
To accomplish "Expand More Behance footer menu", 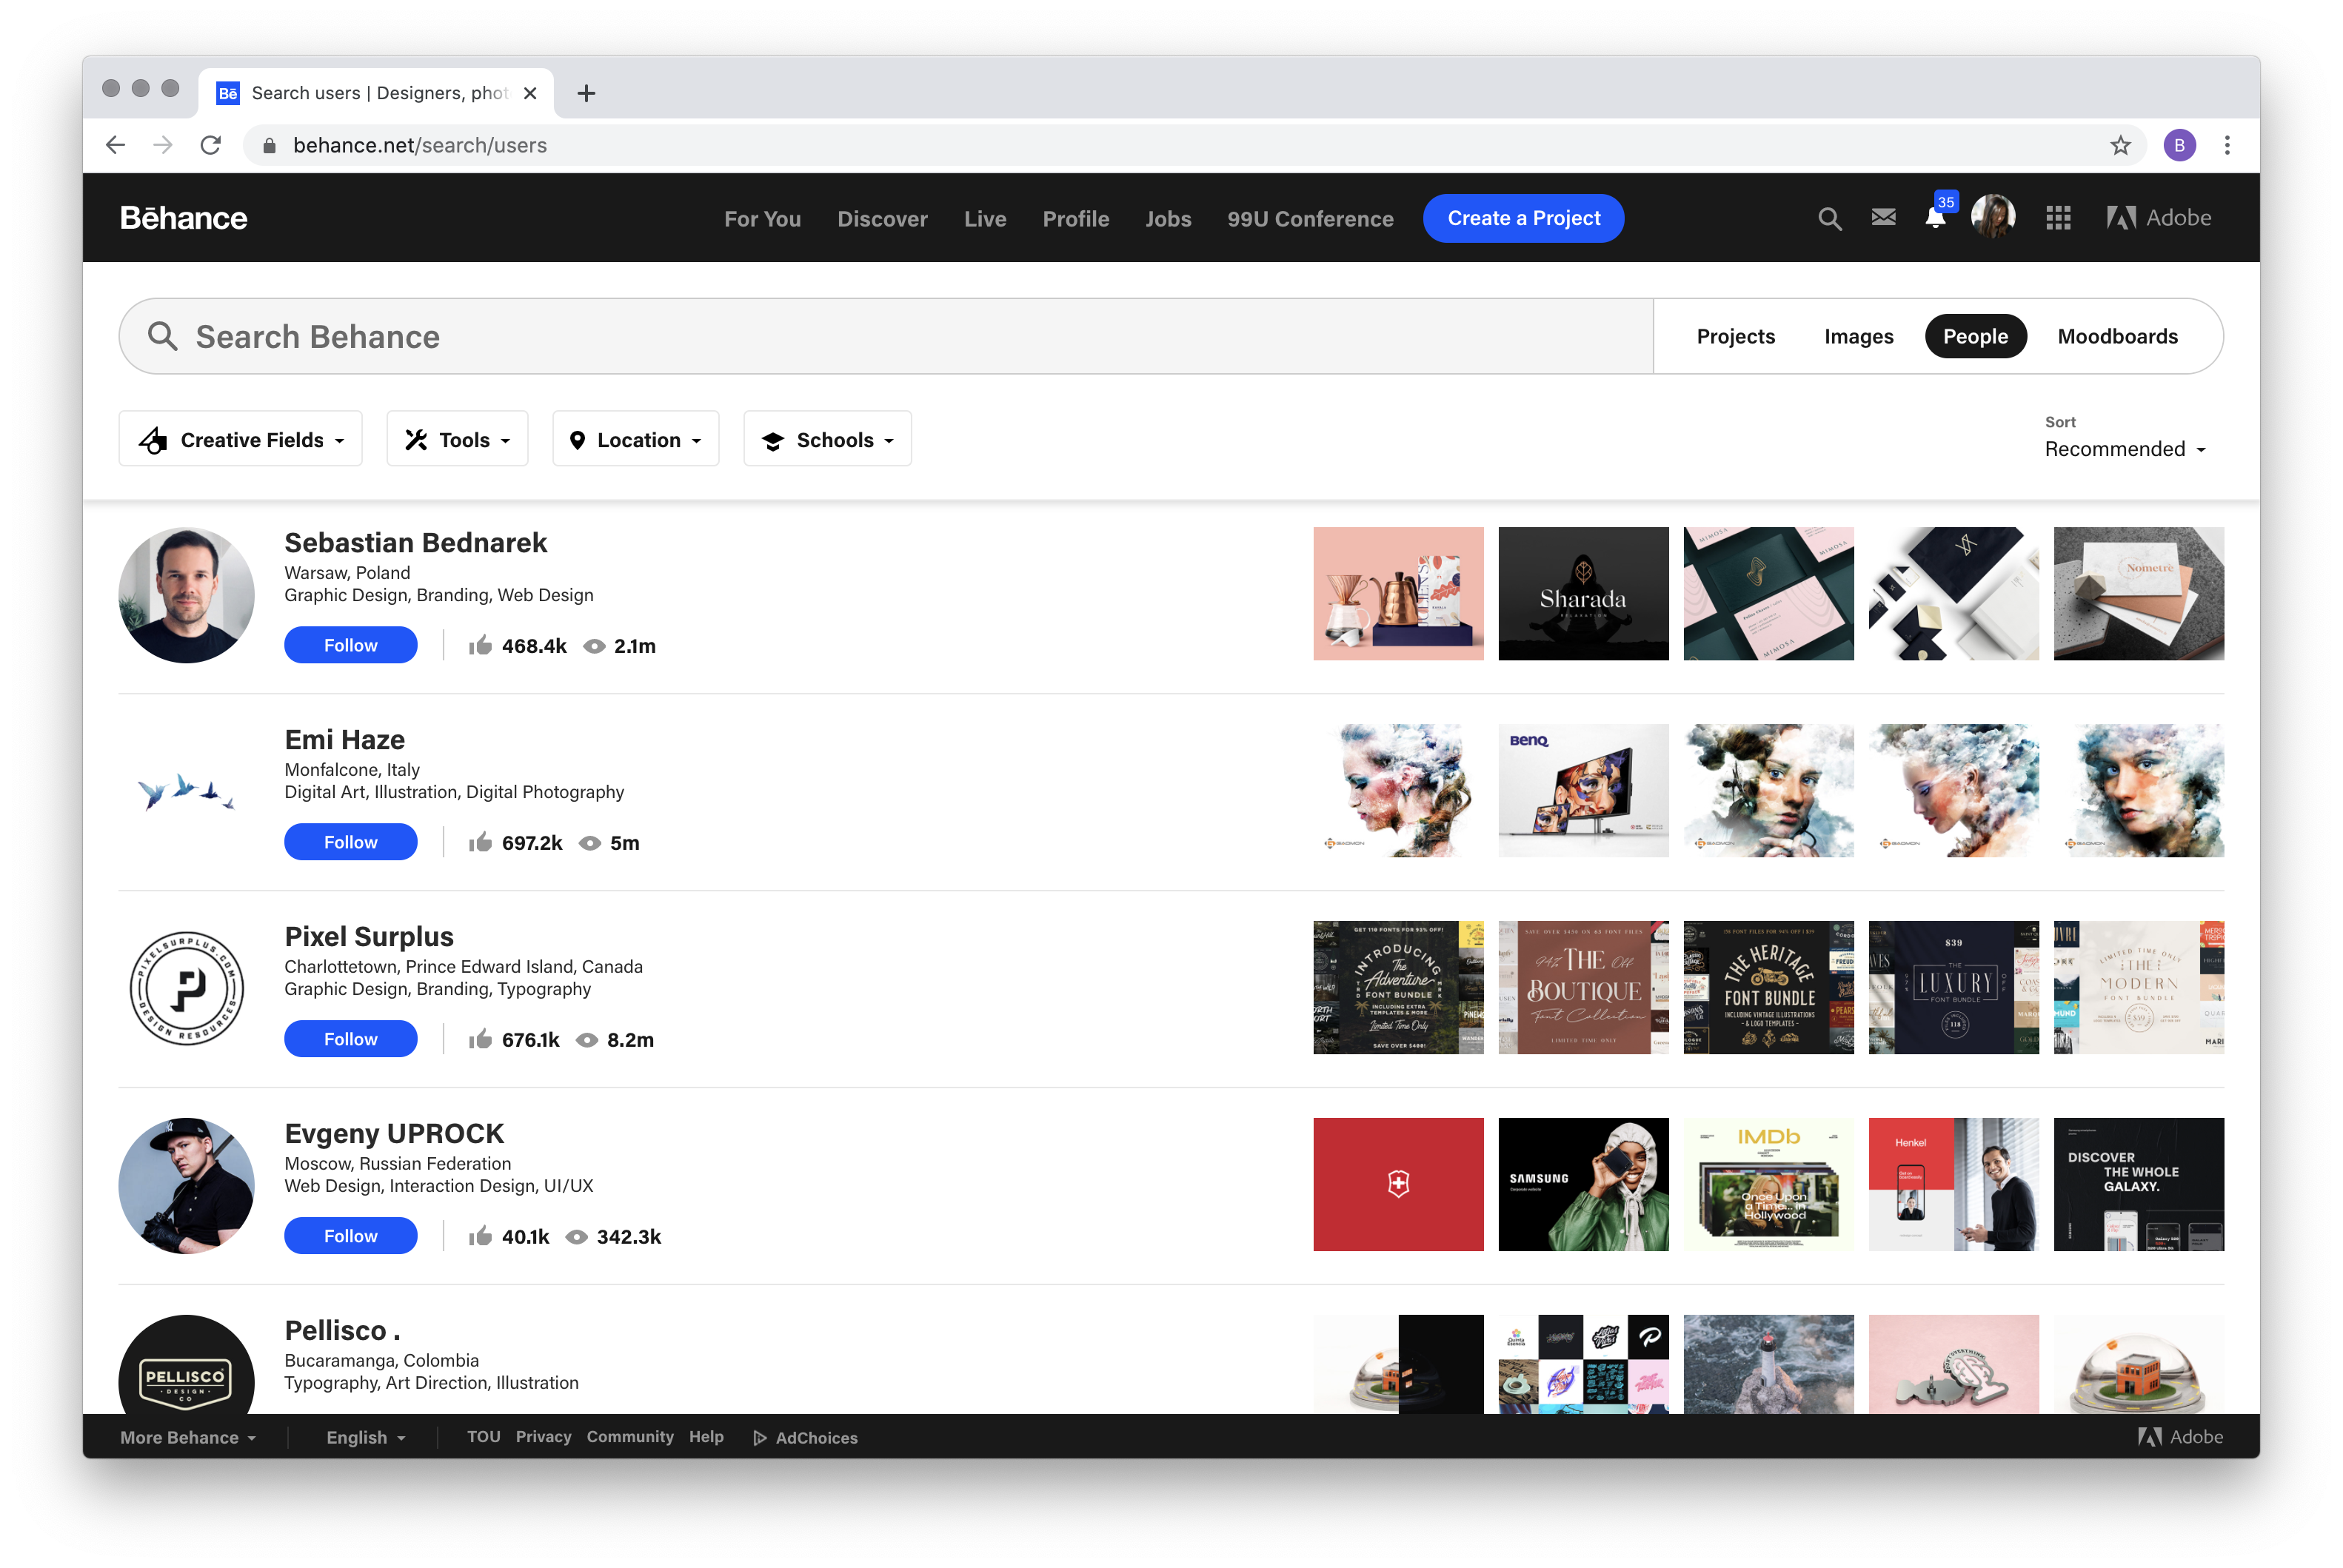I will click(x=188, y=1437).
